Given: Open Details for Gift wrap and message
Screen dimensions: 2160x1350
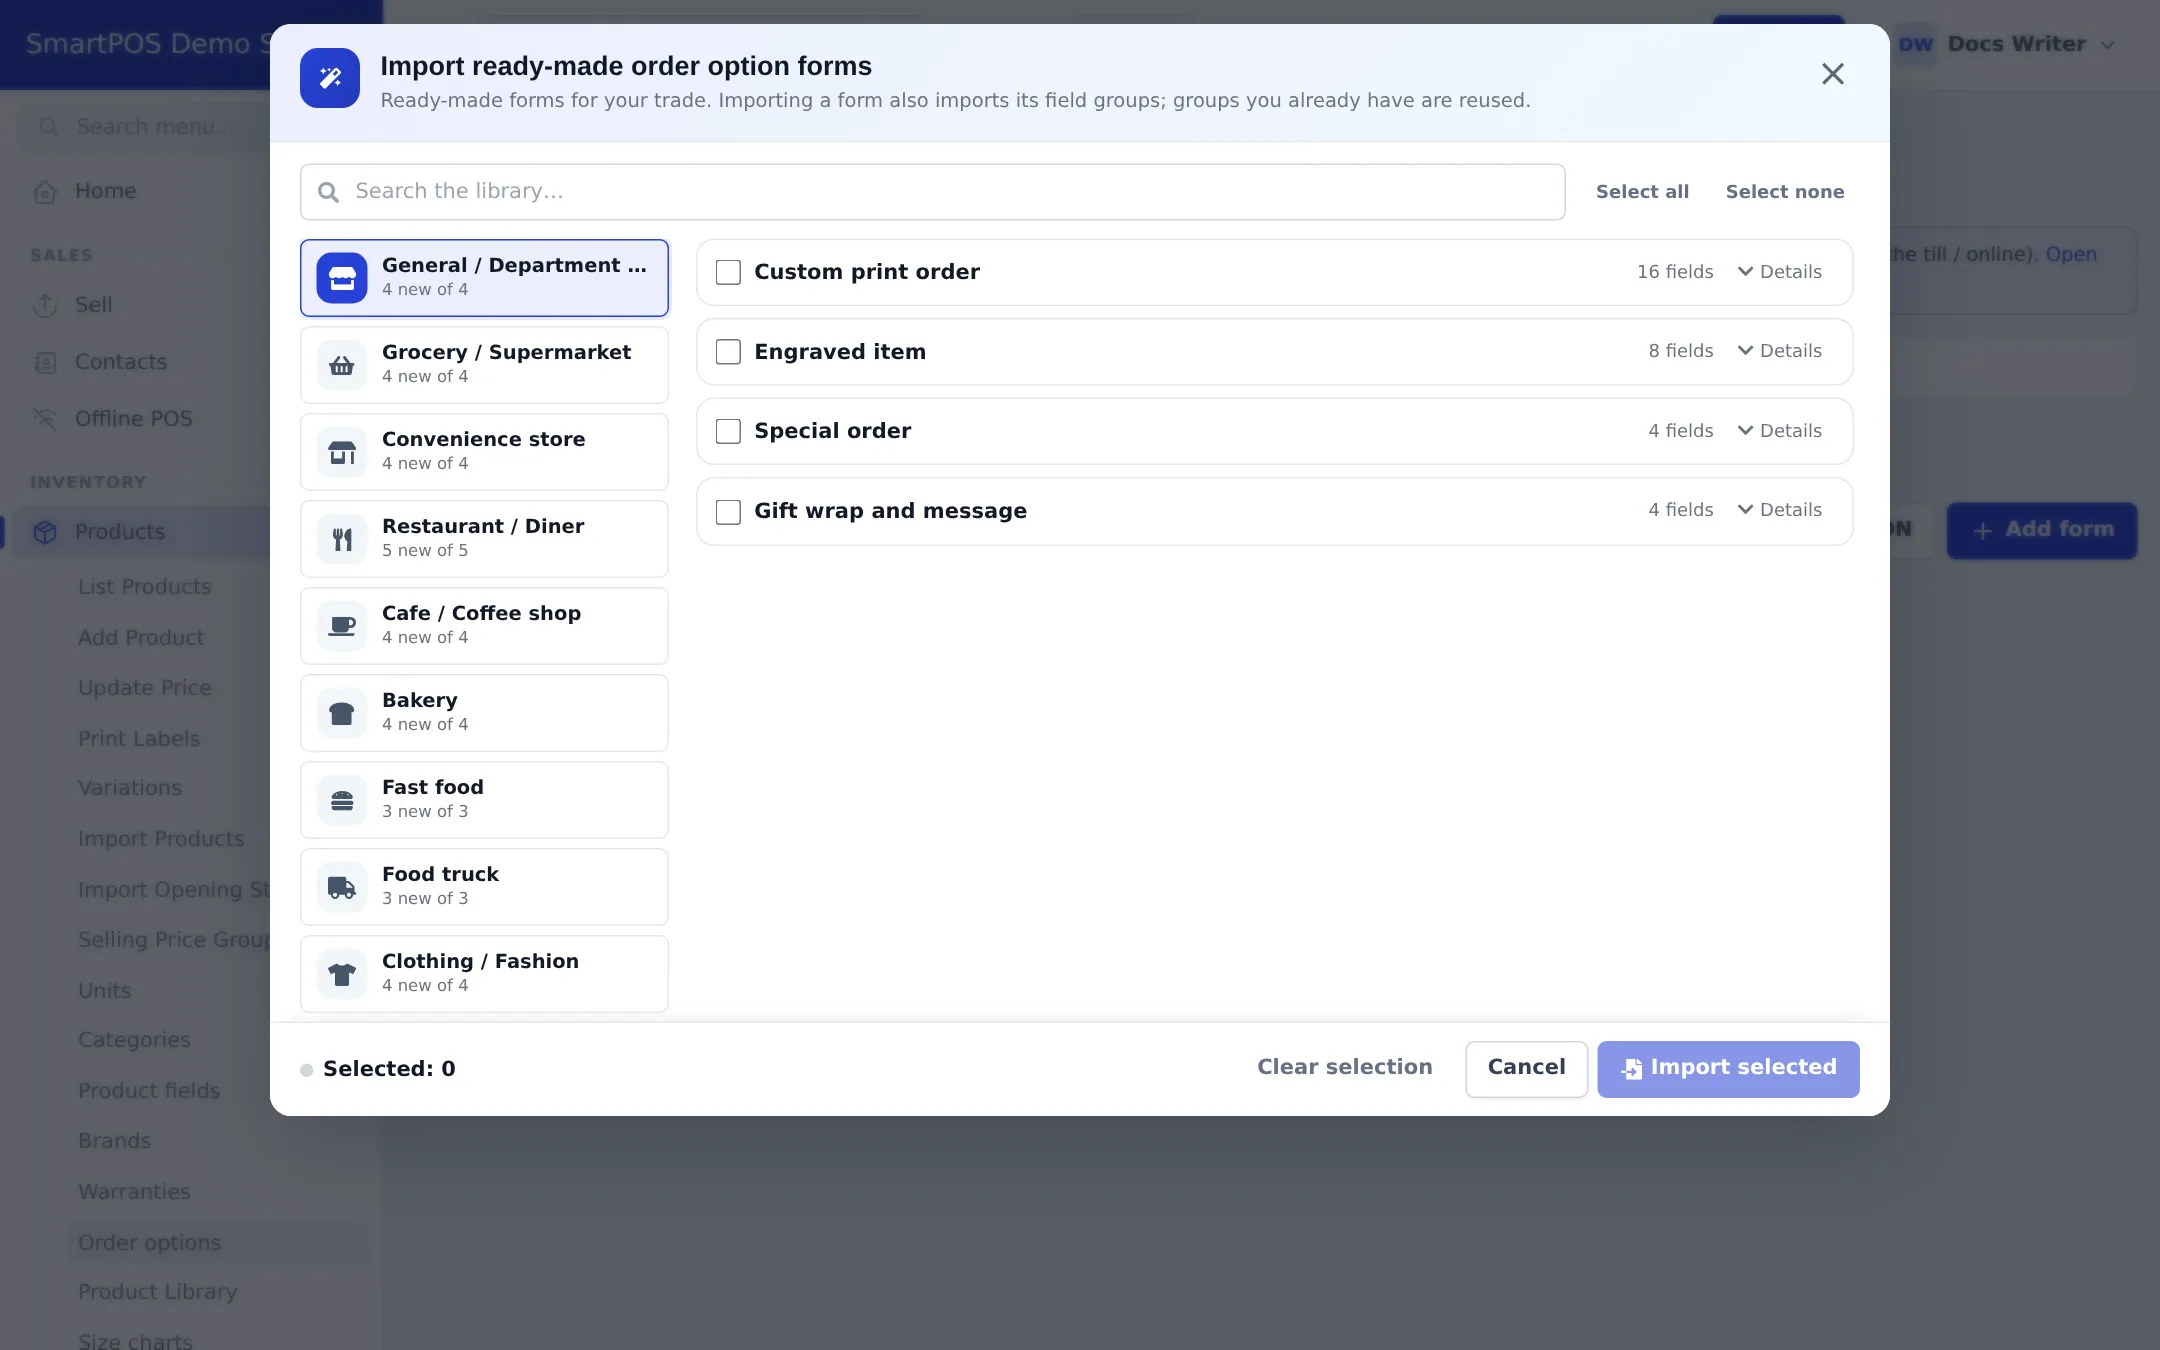Looking at the screenshot, I should tap(1779, 510).
